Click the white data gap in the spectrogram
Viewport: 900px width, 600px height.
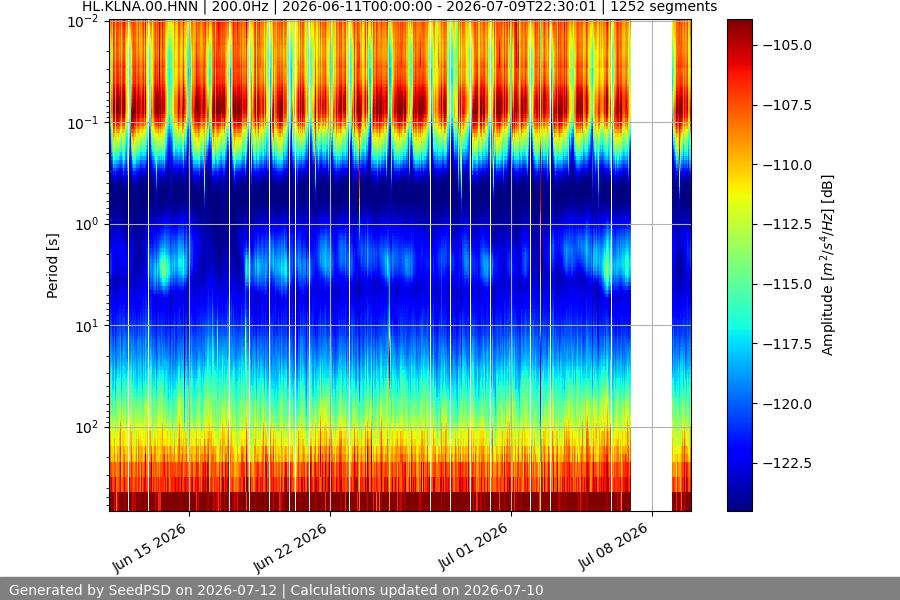coord(651,265)
